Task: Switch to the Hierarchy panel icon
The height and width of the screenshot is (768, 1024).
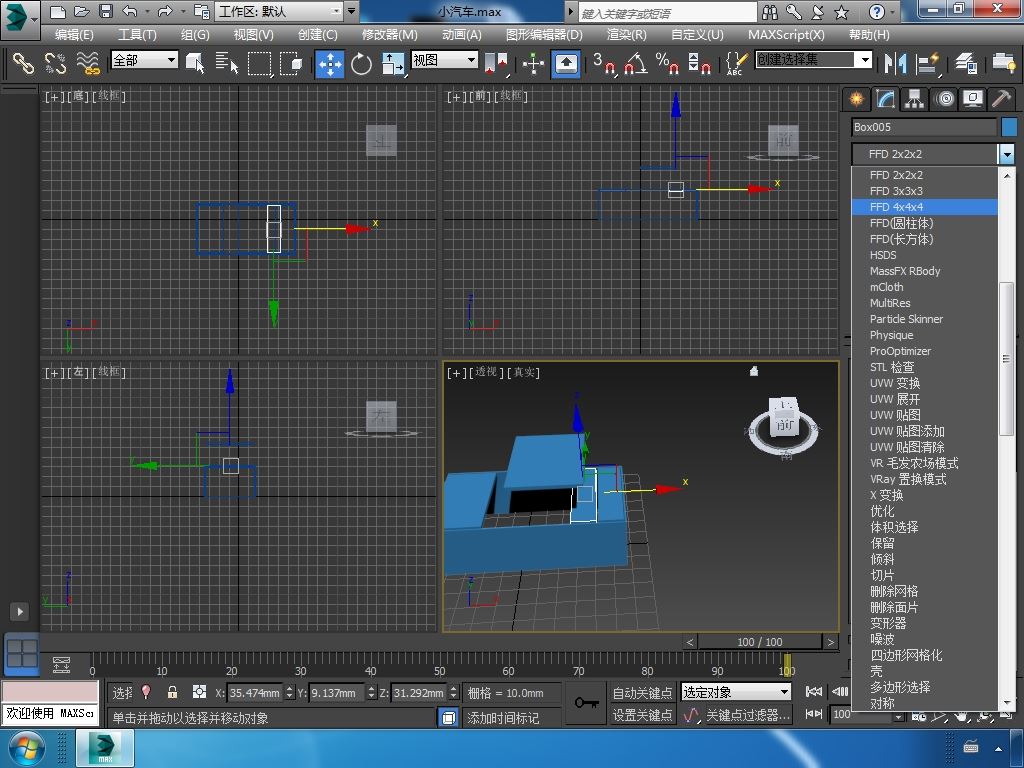Action: [x=914, y=99]
